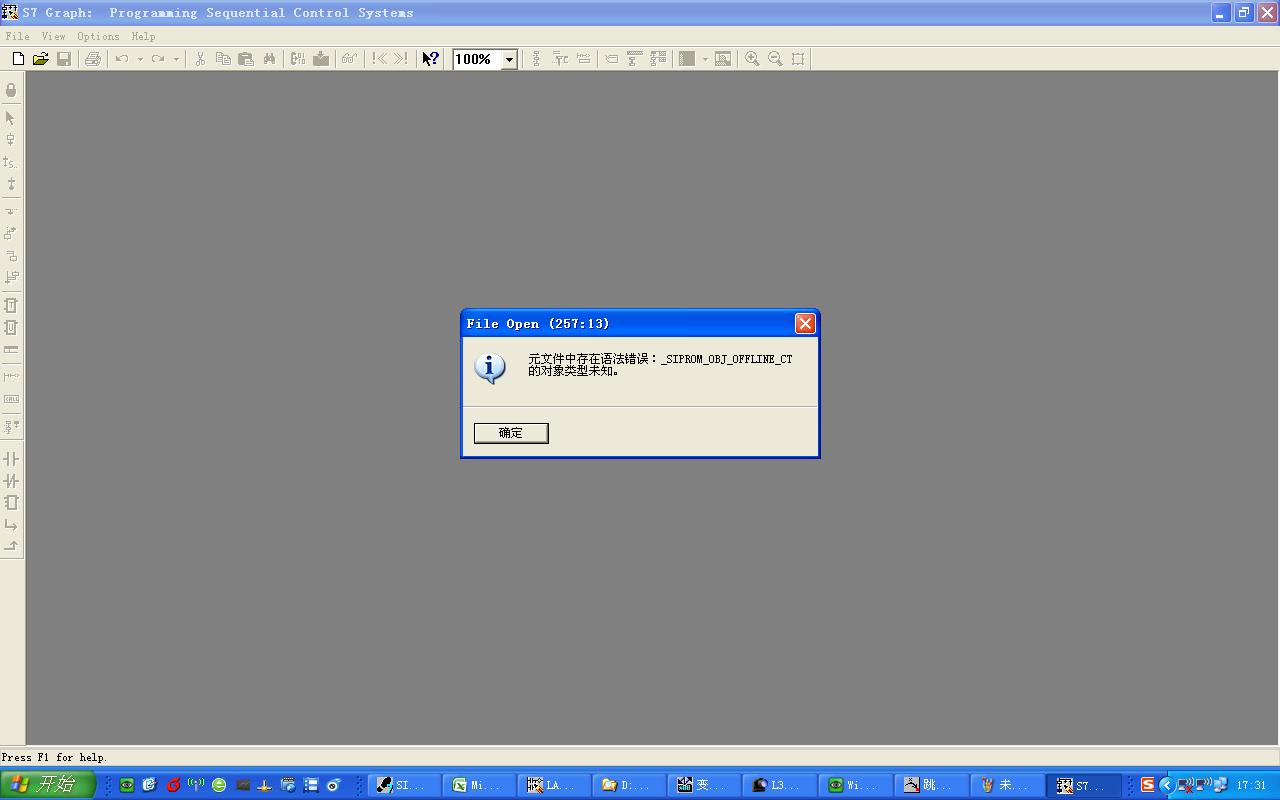Click the Save disk icon

tap(64, 59)
